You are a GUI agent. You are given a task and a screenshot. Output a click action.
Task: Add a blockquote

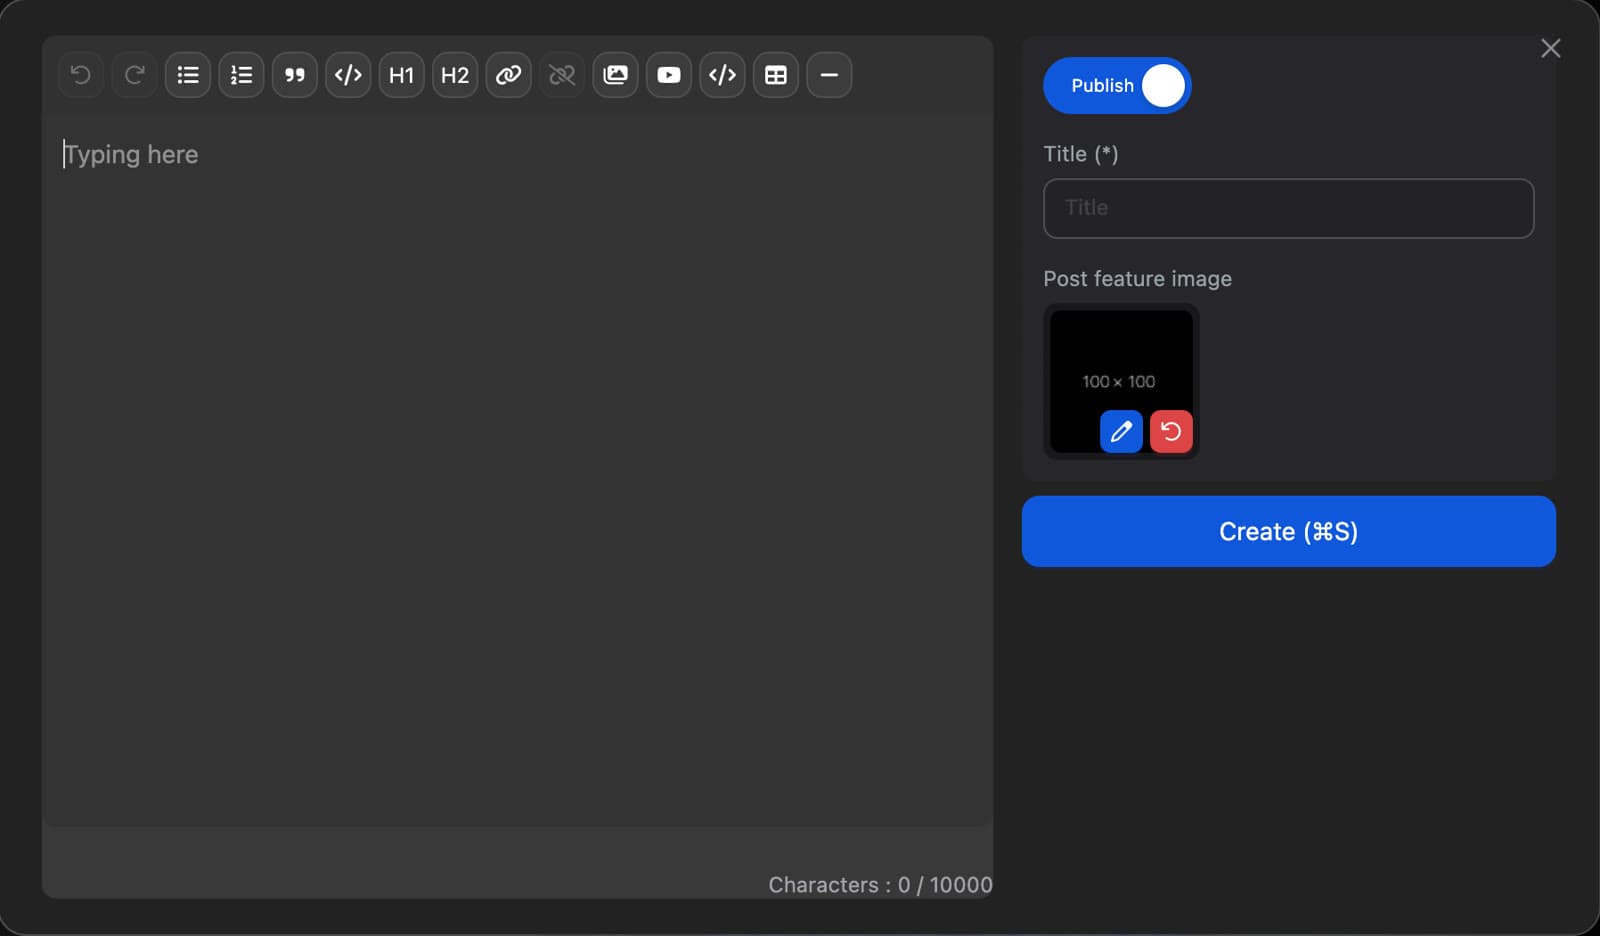tap(295, 75)
